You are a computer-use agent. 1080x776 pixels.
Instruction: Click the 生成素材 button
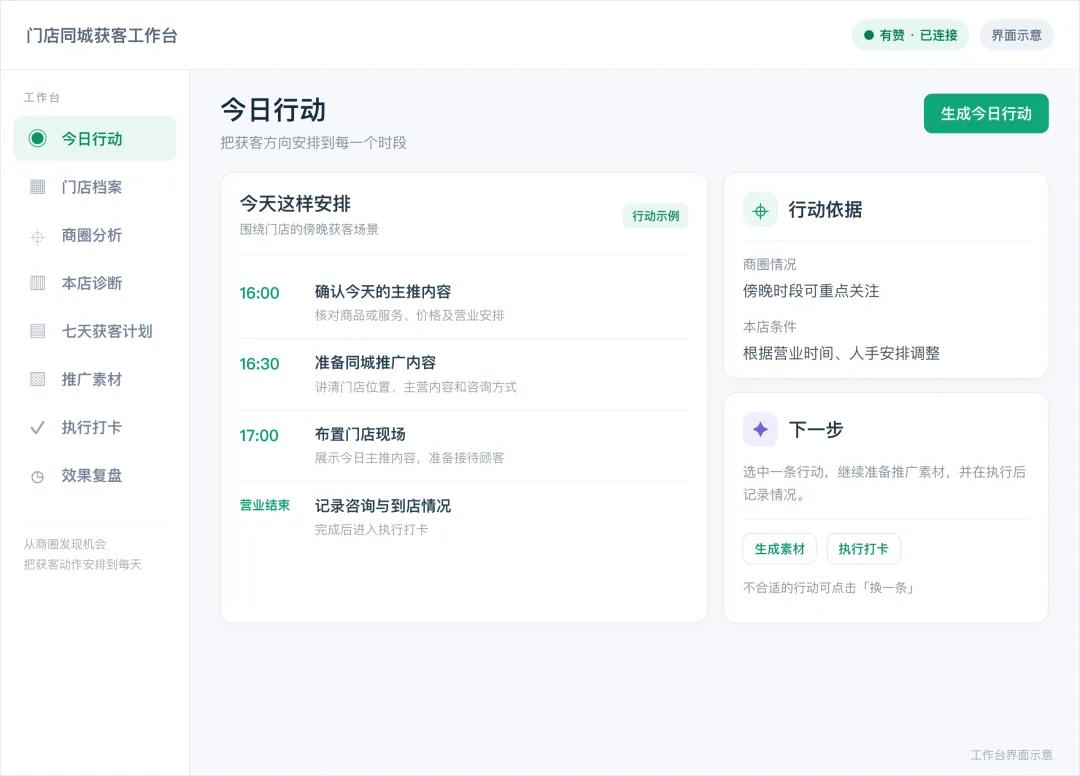click(780, 549)
